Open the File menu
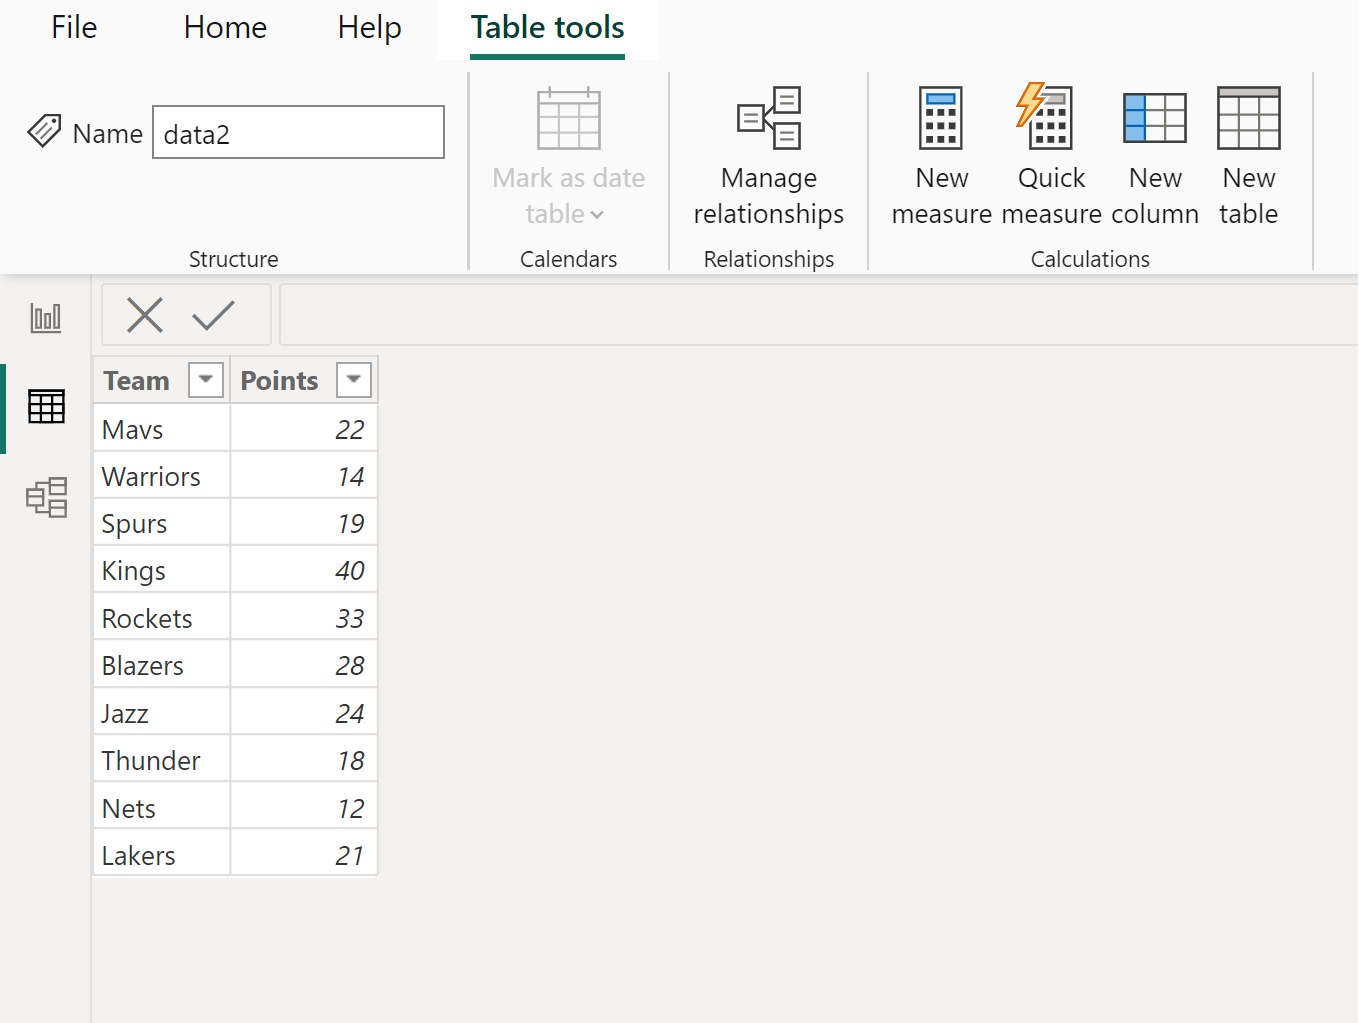 click(x=74, y=28)
